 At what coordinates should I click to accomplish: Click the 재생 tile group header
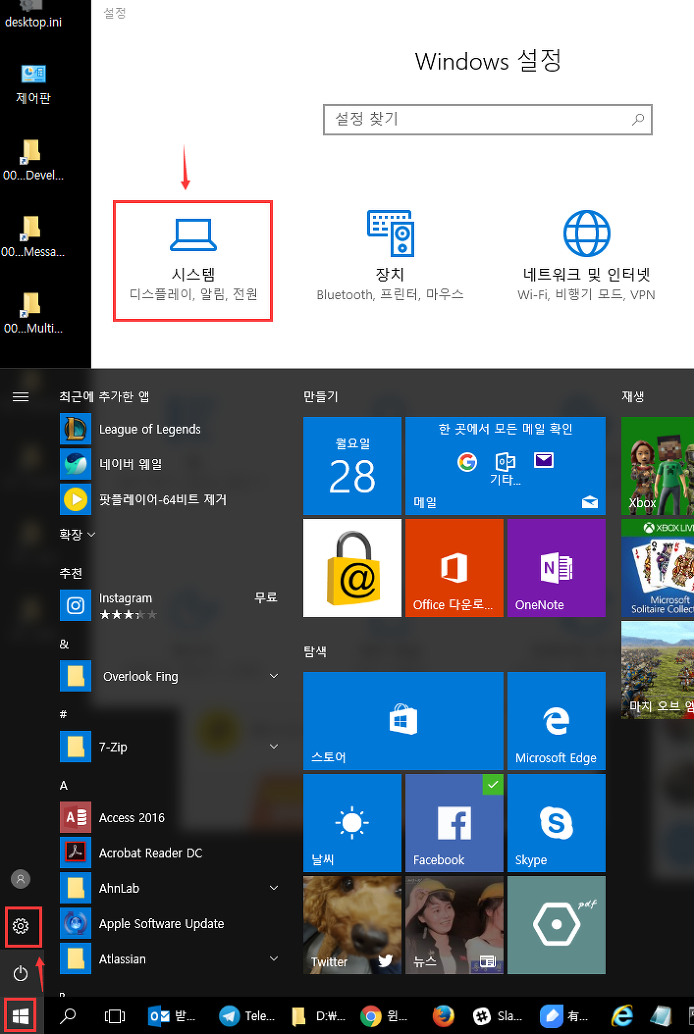(633, 396)
